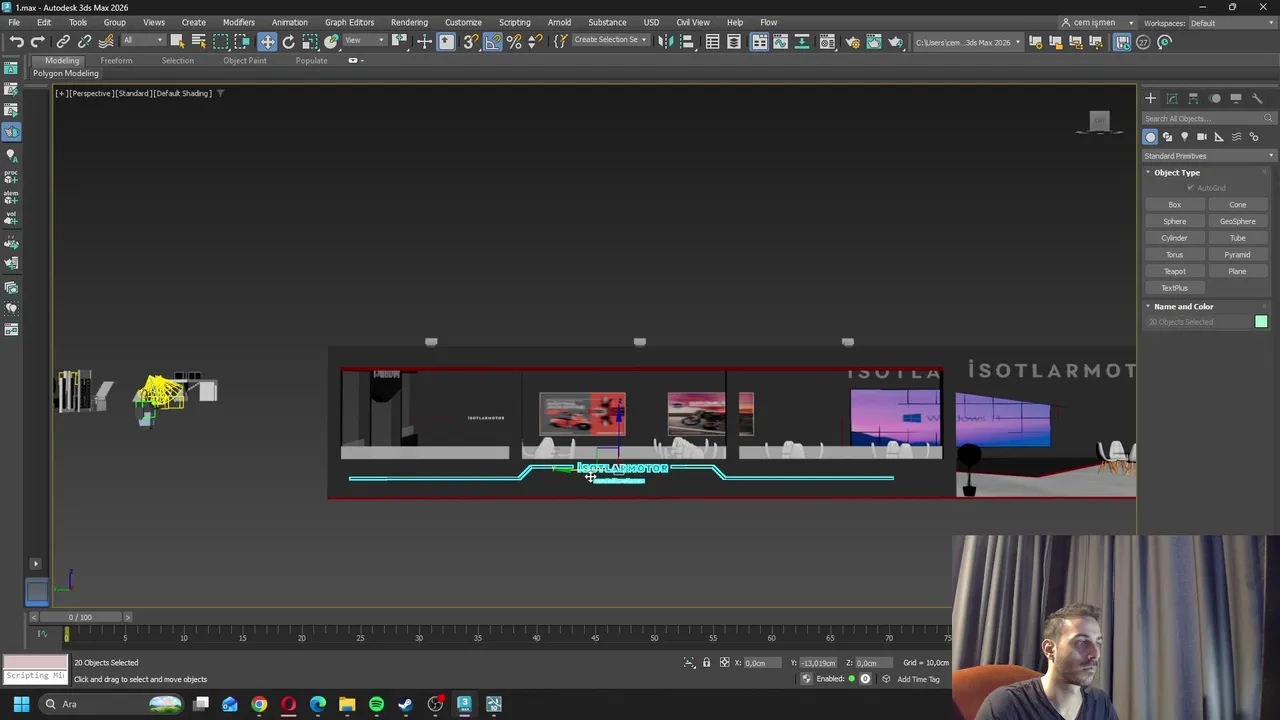Click the Teapot primitive button
Viewport: 1280px width, 720px height.
pyautogui.click(x=1174, y=271)
